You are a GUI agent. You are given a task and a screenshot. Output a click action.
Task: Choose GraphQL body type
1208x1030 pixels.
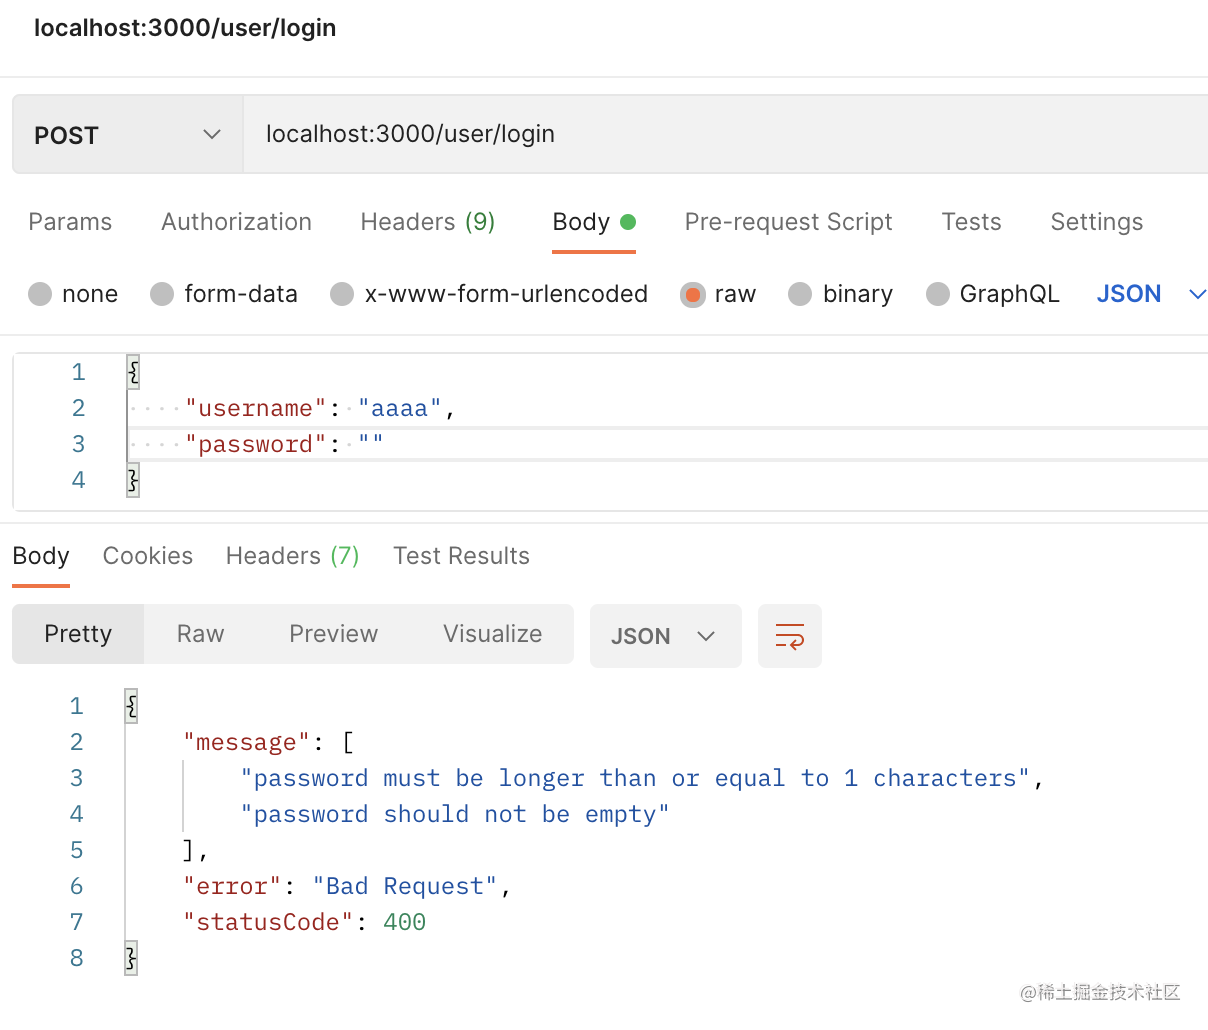(938, 294)
